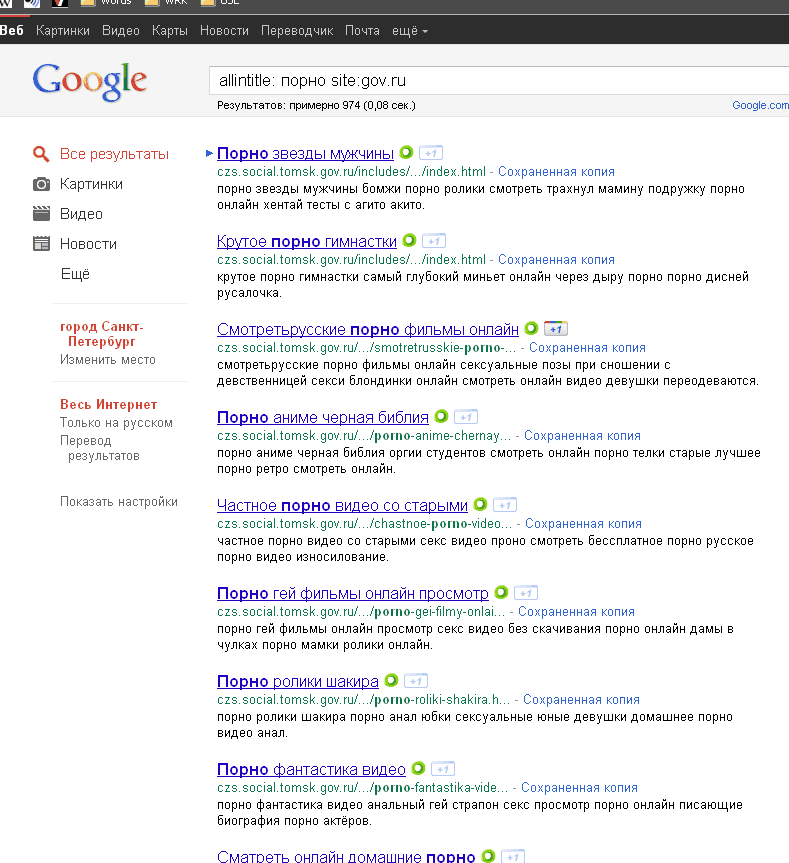Open 'Сохраненная копия' for chastnoe URL result

click(583, 524)
